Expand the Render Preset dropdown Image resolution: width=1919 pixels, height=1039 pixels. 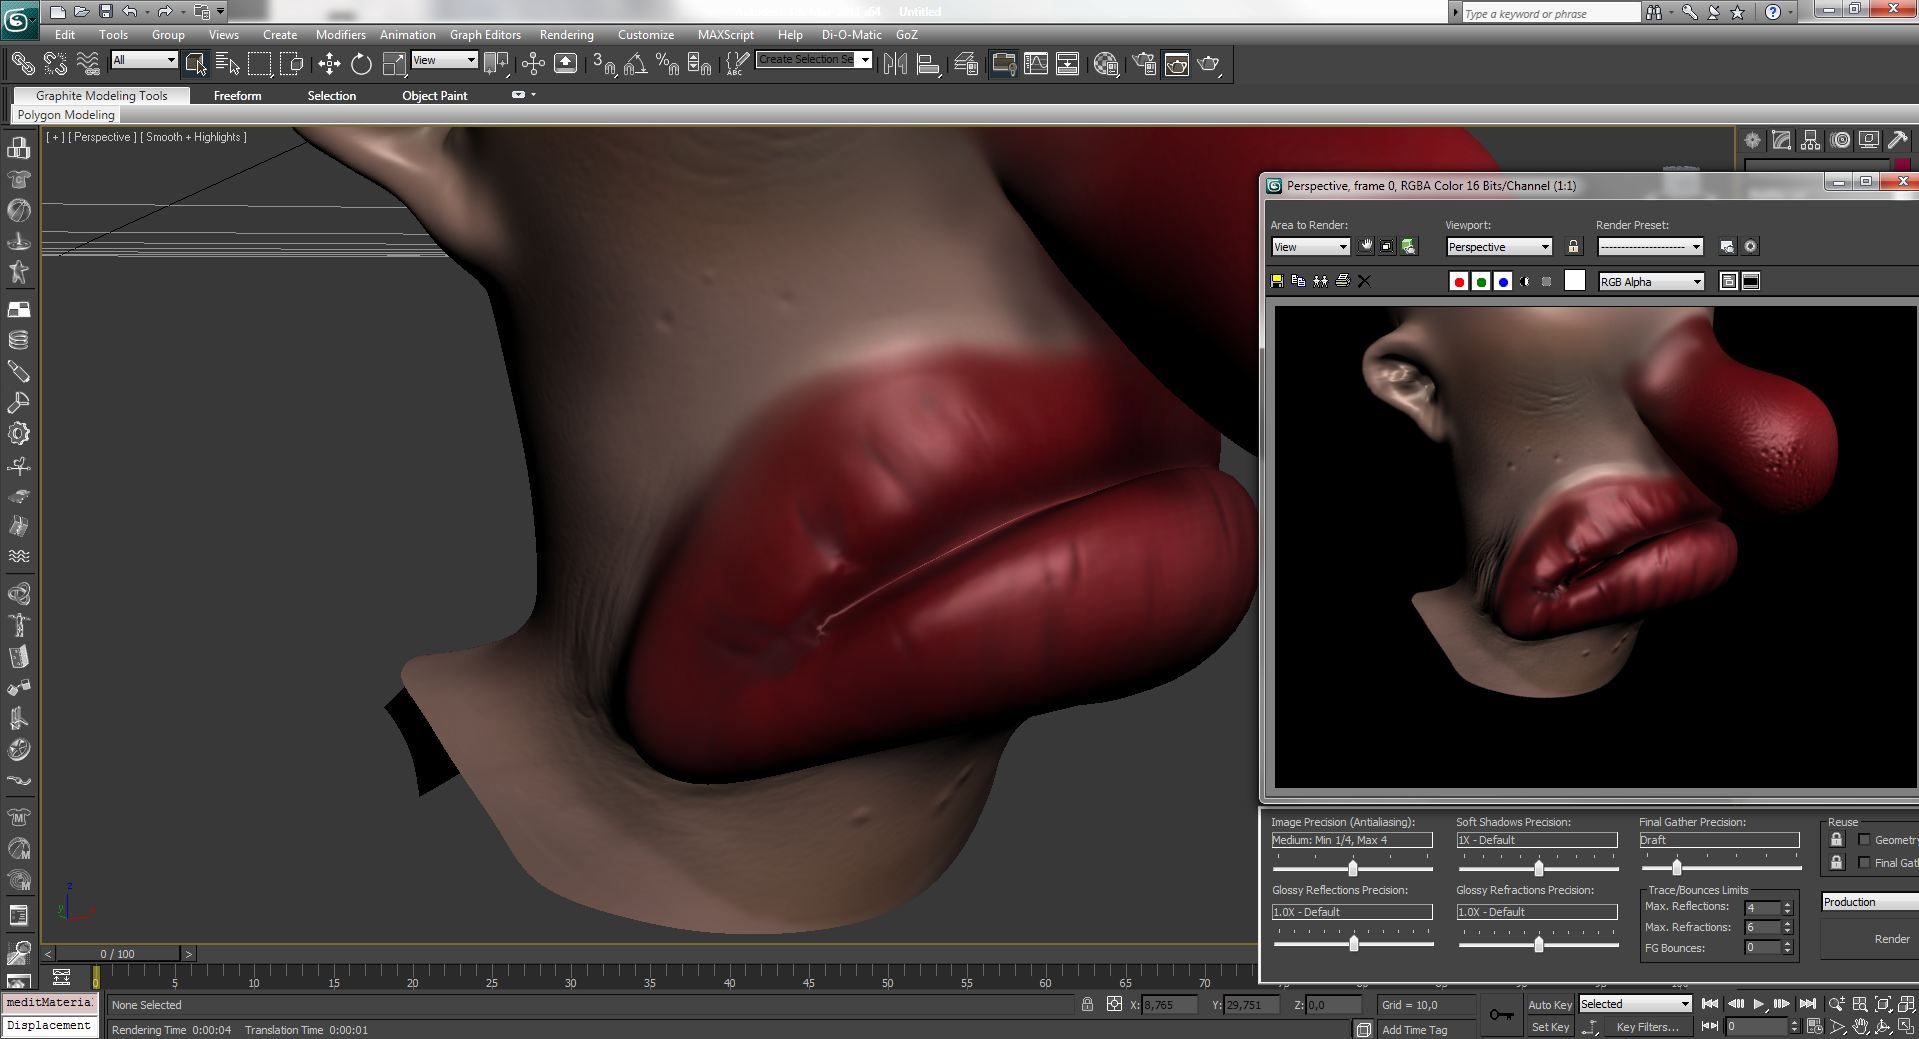click(x=1650, y=246)
